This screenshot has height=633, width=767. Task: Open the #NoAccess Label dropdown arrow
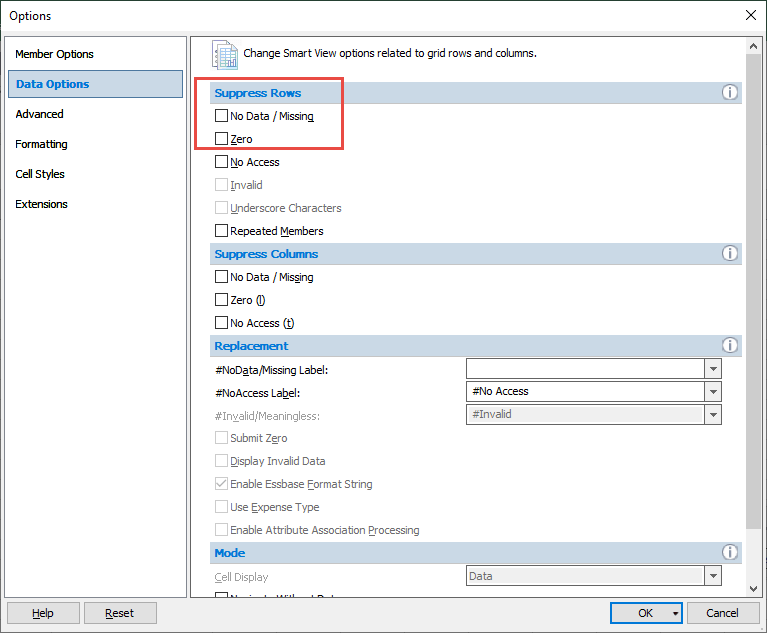[x=713, y=392]
